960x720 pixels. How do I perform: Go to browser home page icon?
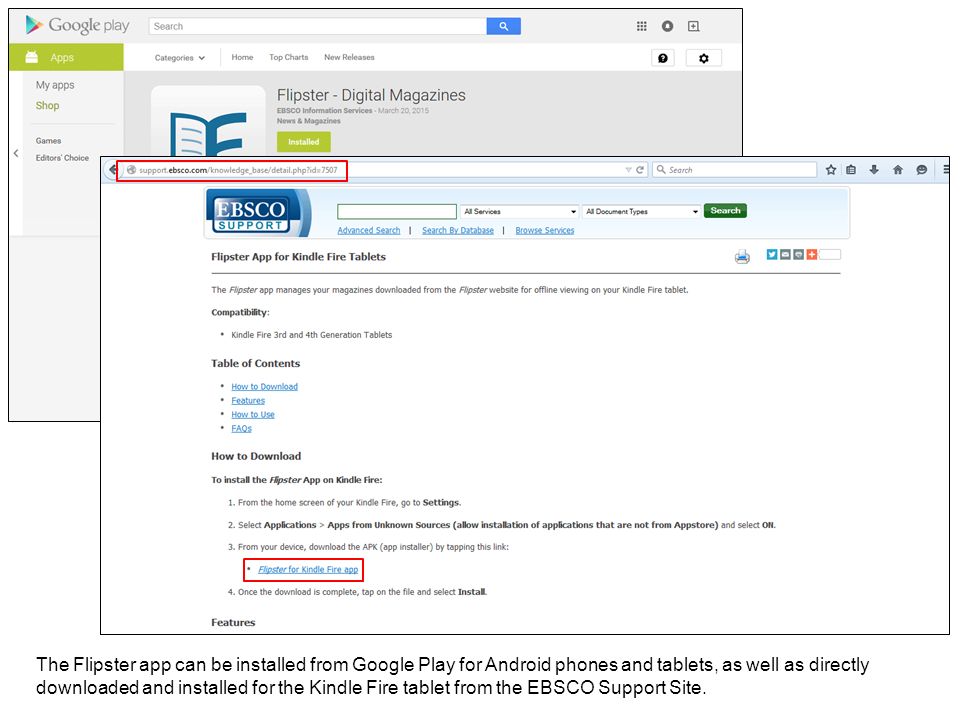[898, 170]
